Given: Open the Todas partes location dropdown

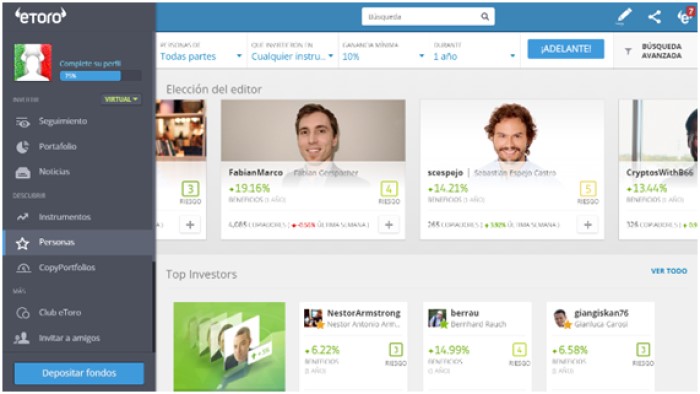Looking at the screenshot, I should (201, 56).
